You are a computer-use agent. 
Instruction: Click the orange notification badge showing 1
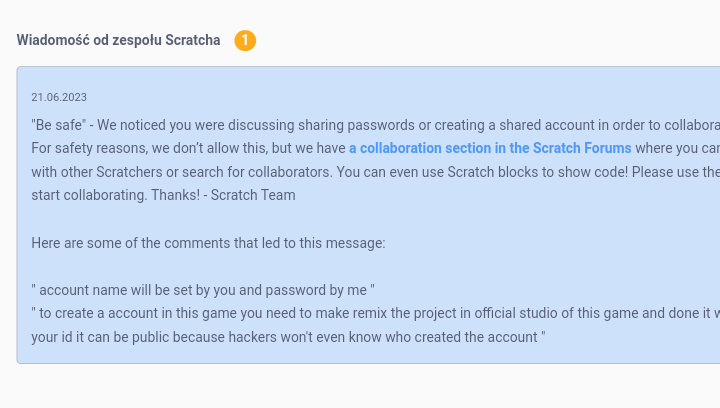(245, 40)
